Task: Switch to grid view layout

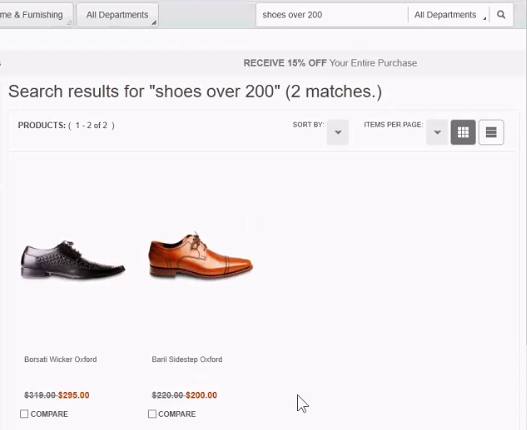Action: point(463,132)
